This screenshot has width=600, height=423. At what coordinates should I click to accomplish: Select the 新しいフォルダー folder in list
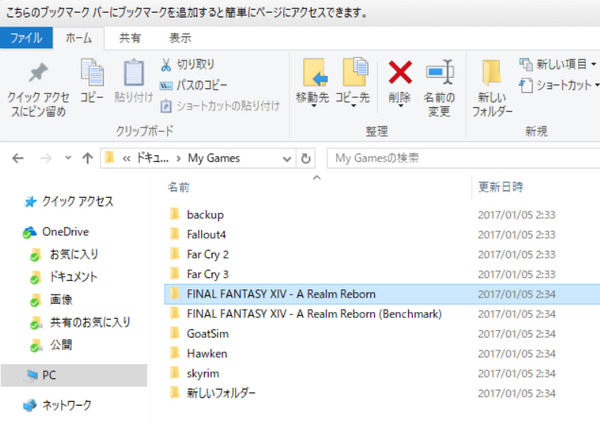(x=221, y=393)
